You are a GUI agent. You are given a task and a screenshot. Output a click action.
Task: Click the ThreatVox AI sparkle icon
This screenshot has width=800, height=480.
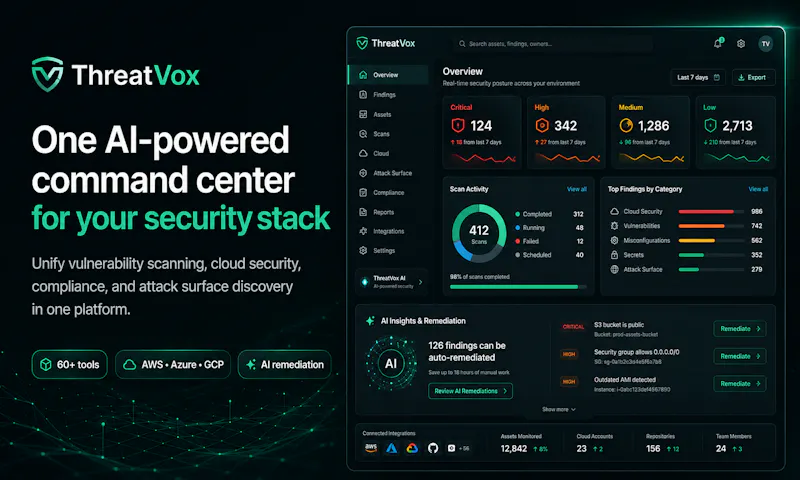tap(364, 282)
